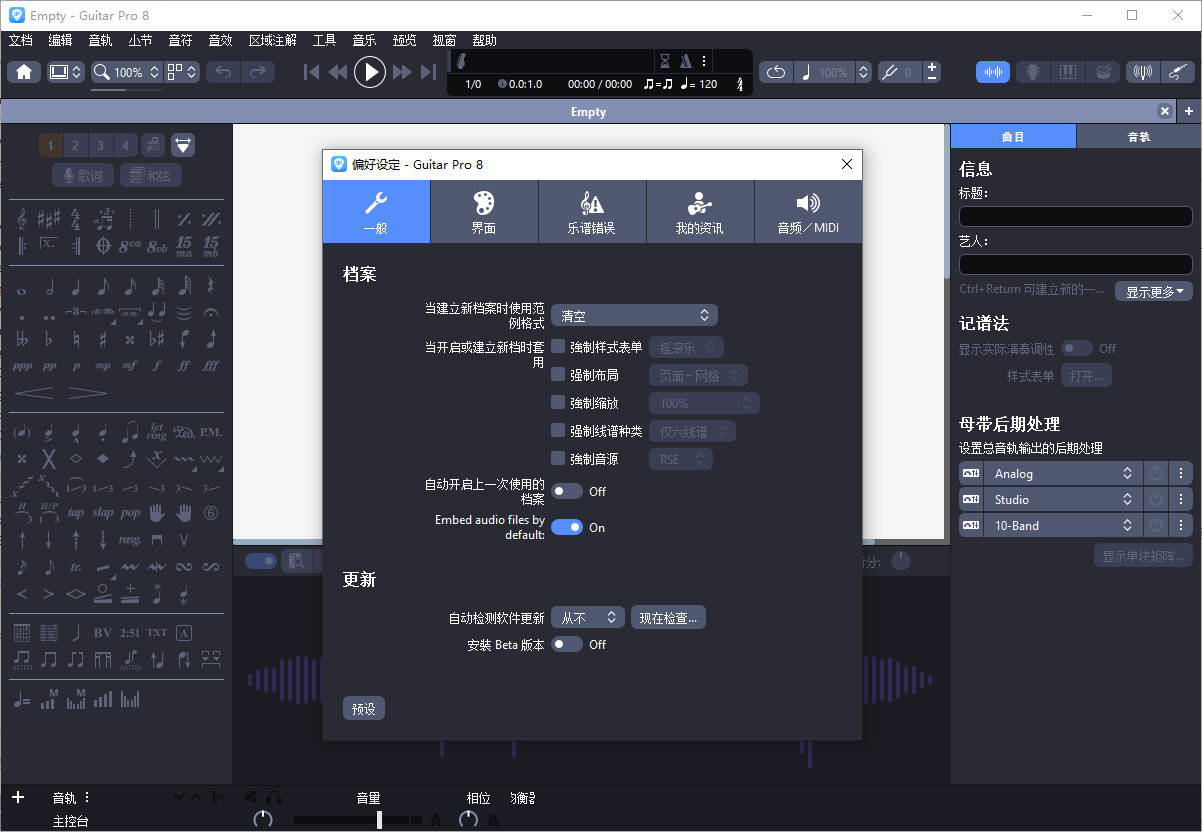Start playback with the Play button
The image size is (1202, 832).
(x=370, y=72)
